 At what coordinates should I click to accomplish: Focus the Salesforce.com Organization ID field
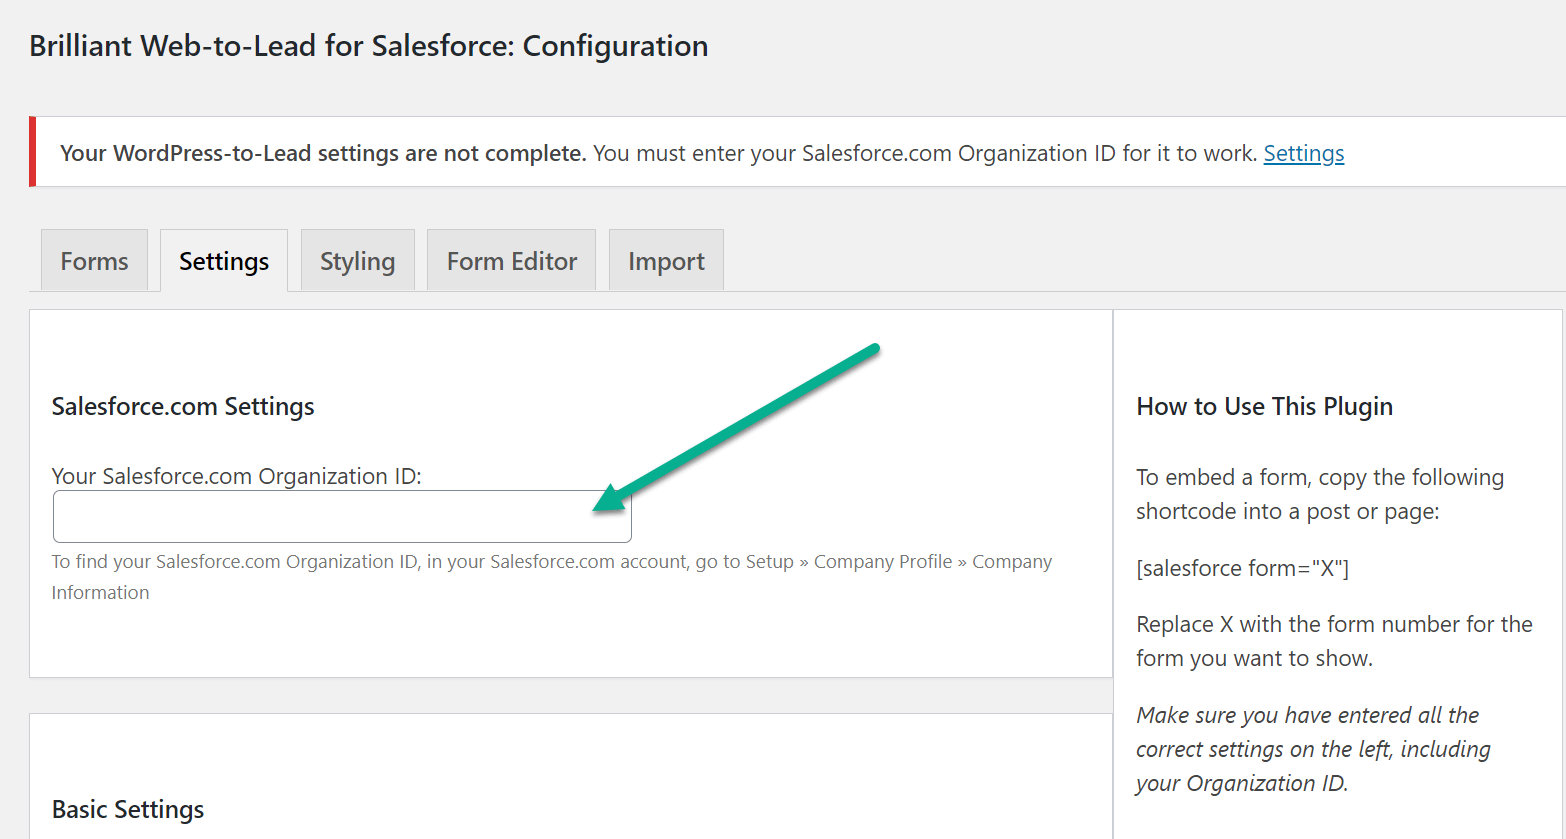342,516
